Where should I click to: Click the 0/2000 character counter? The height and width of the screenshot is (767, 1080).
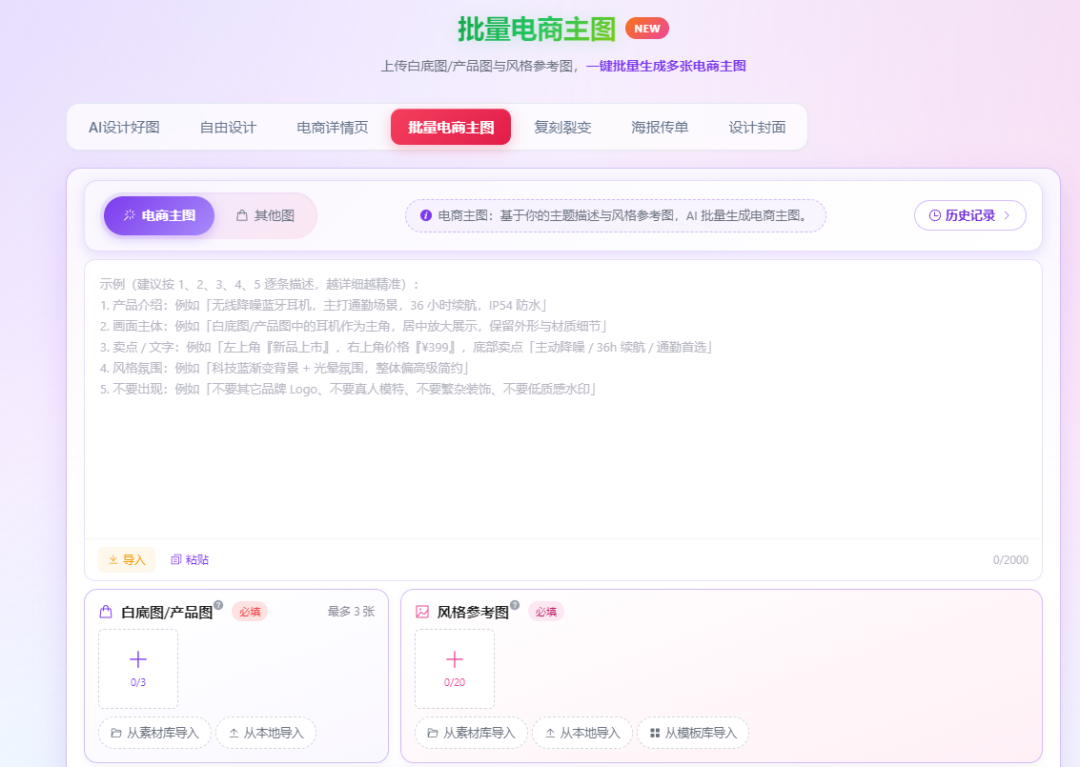pyautogui.click(x=1010, y=560)
